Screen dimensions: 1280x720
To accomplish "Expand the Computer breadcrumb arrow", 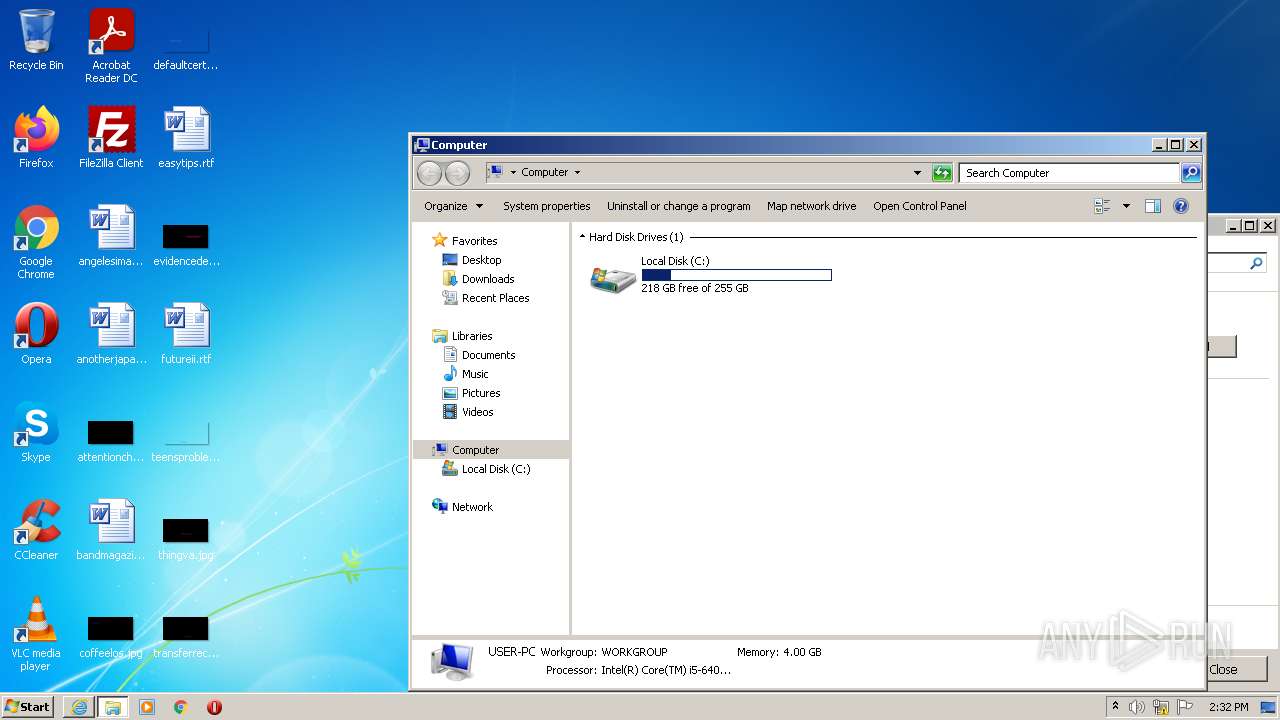I will (x=577, y=173).
